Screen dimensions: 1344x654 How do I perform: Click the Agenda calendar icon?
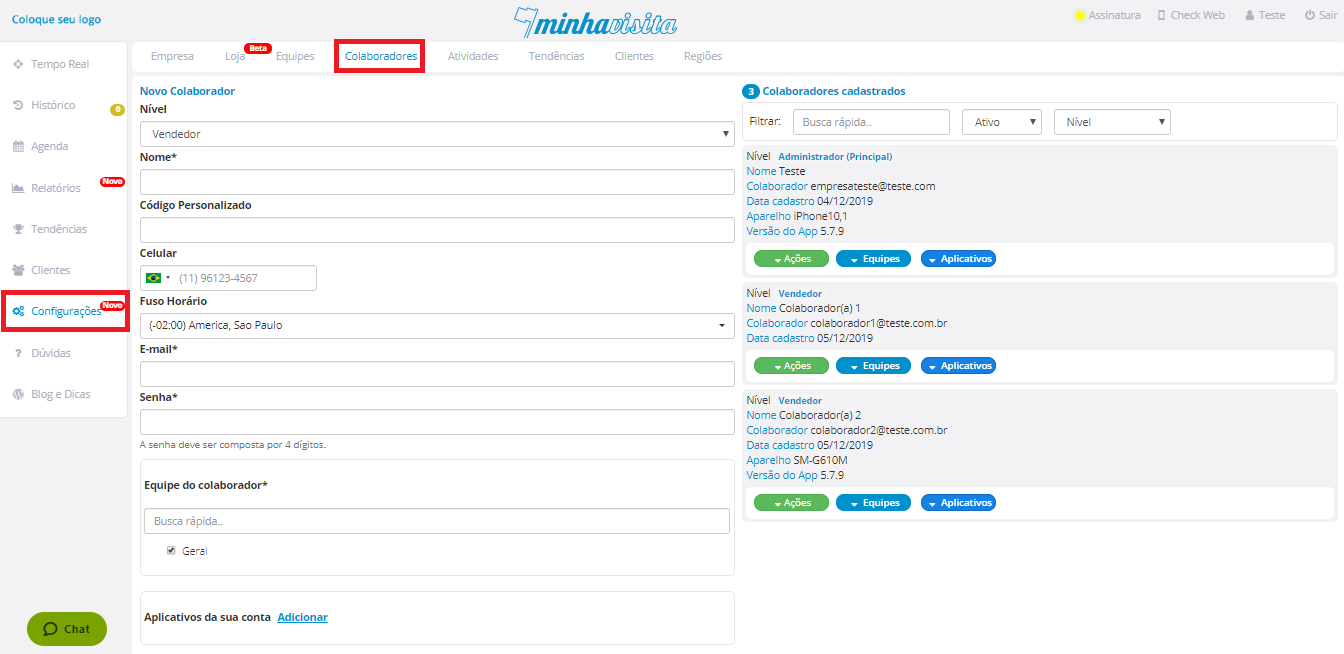coord(18,147)
